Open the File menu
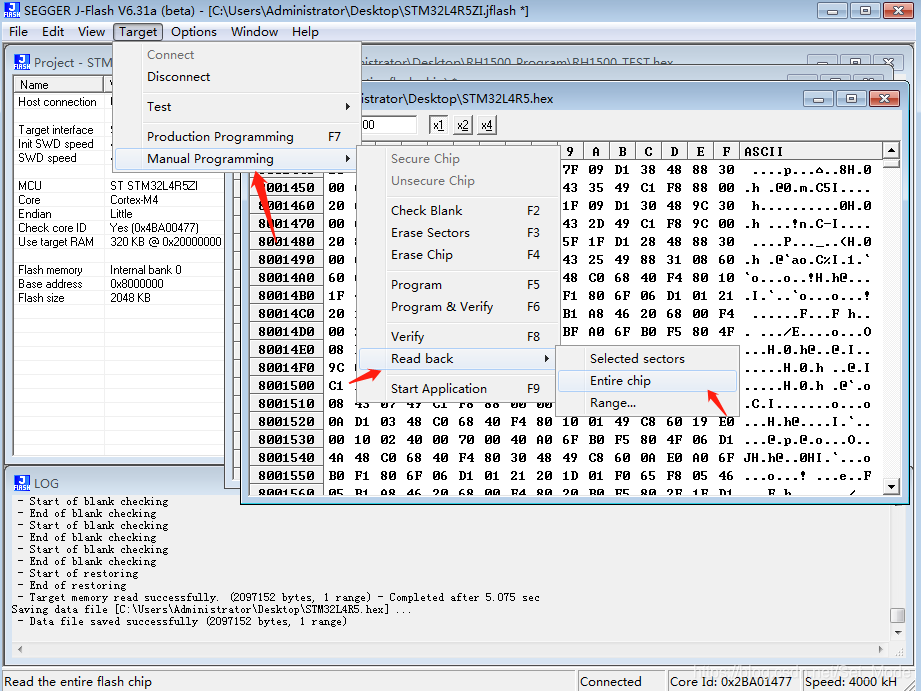921x691 pixels. [x=18, y=32]
